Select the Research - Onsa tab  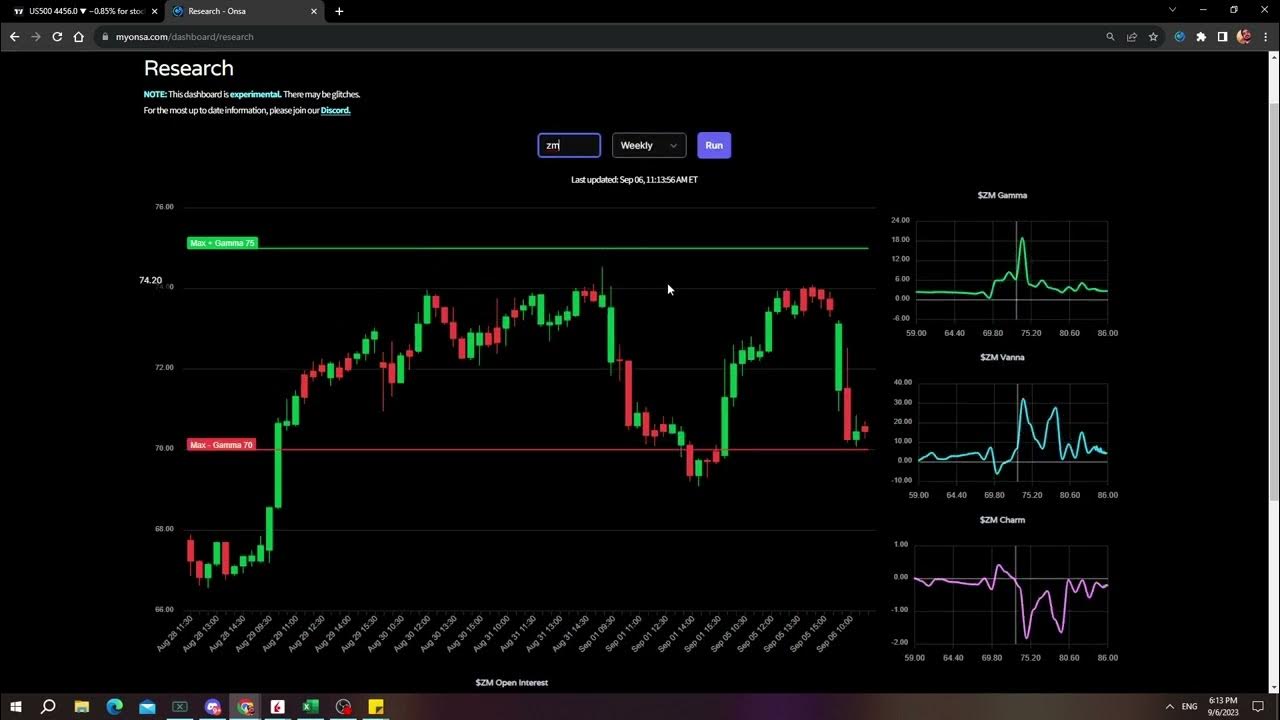pyautogui.click(x=243, y=11)
